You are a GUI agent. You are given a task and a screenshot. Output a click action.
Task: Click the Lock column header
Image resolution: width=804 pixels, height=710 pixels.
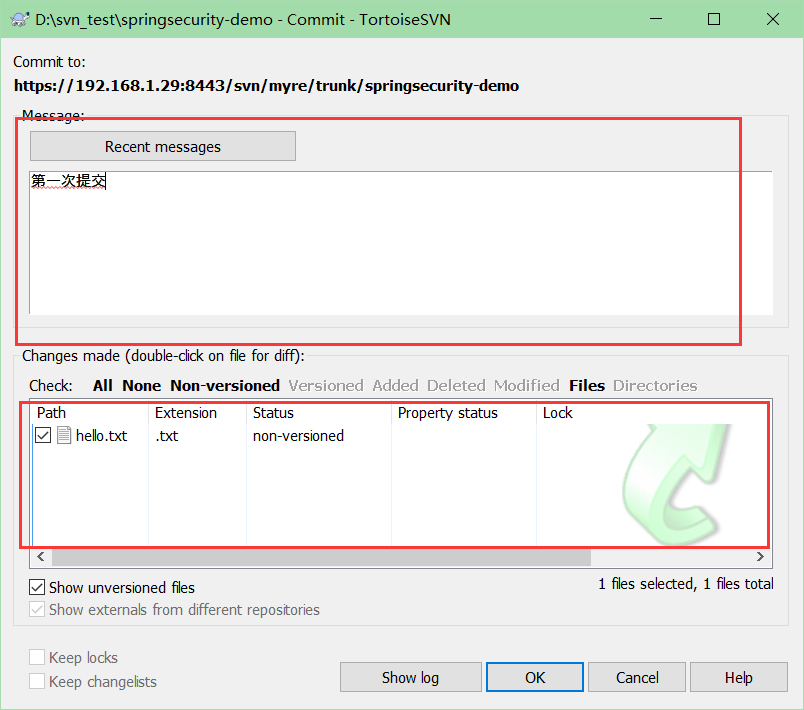coord(557,413)
